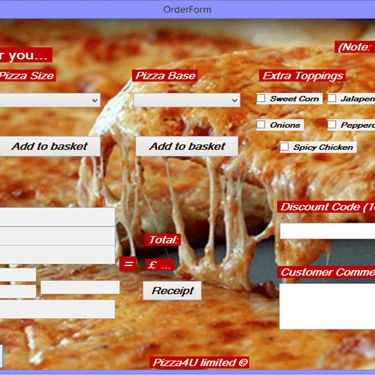Click the OrderForm window title
Screen dimensions: 375x375
[x=187, y=9]
